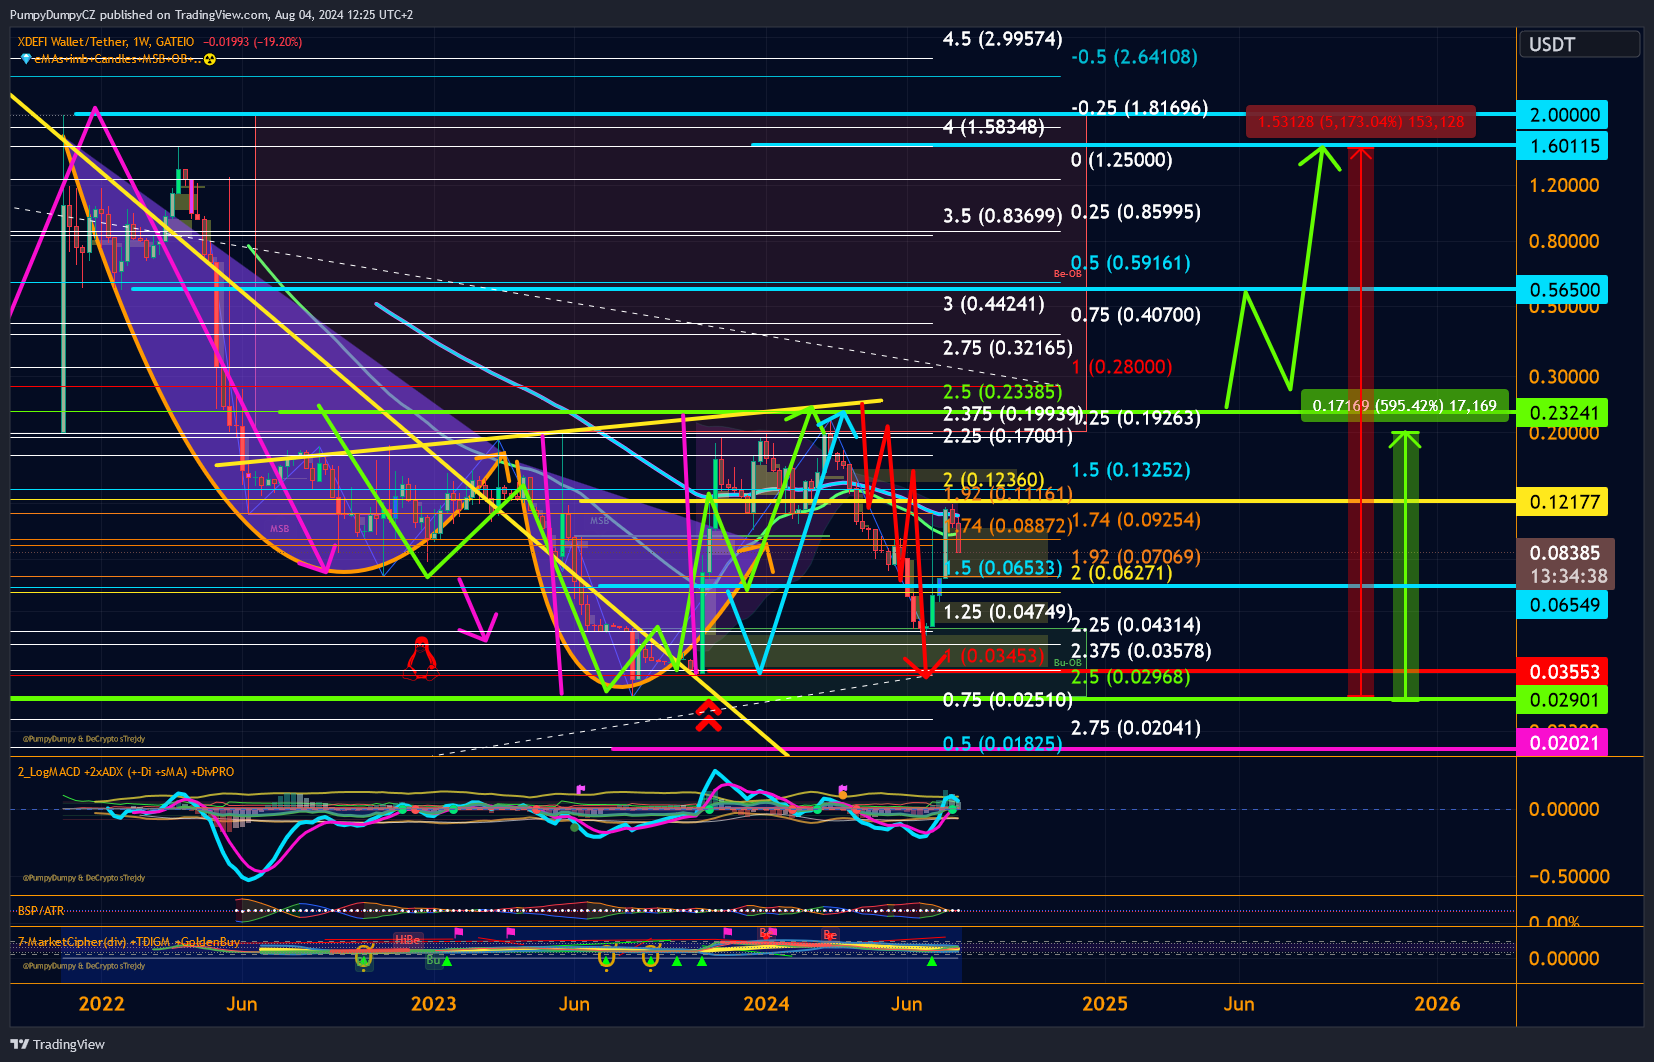Screen dimensions: 1654x1062
Task: Select the 0.23241 green price label
Action: pos(1564,413)
